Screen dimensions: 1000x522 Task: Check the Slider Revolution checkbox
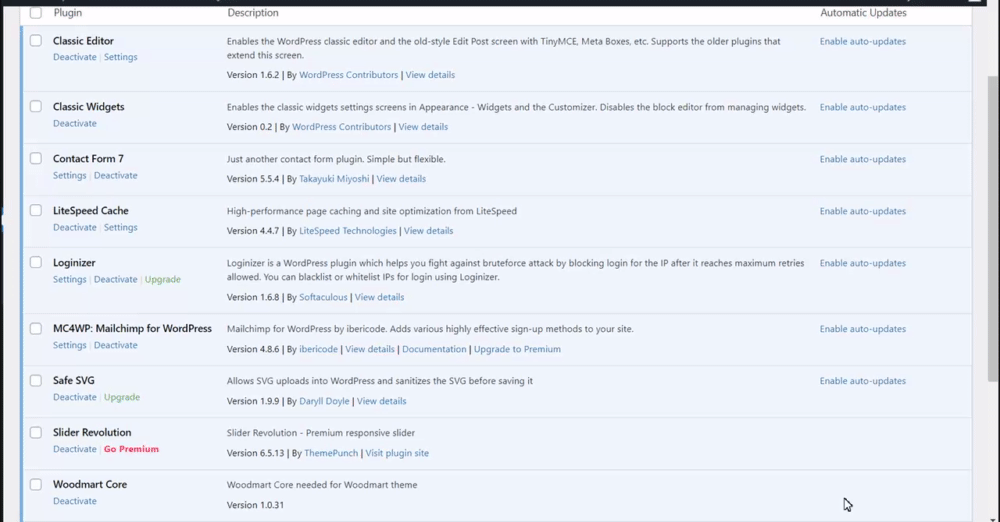(36, 433)
